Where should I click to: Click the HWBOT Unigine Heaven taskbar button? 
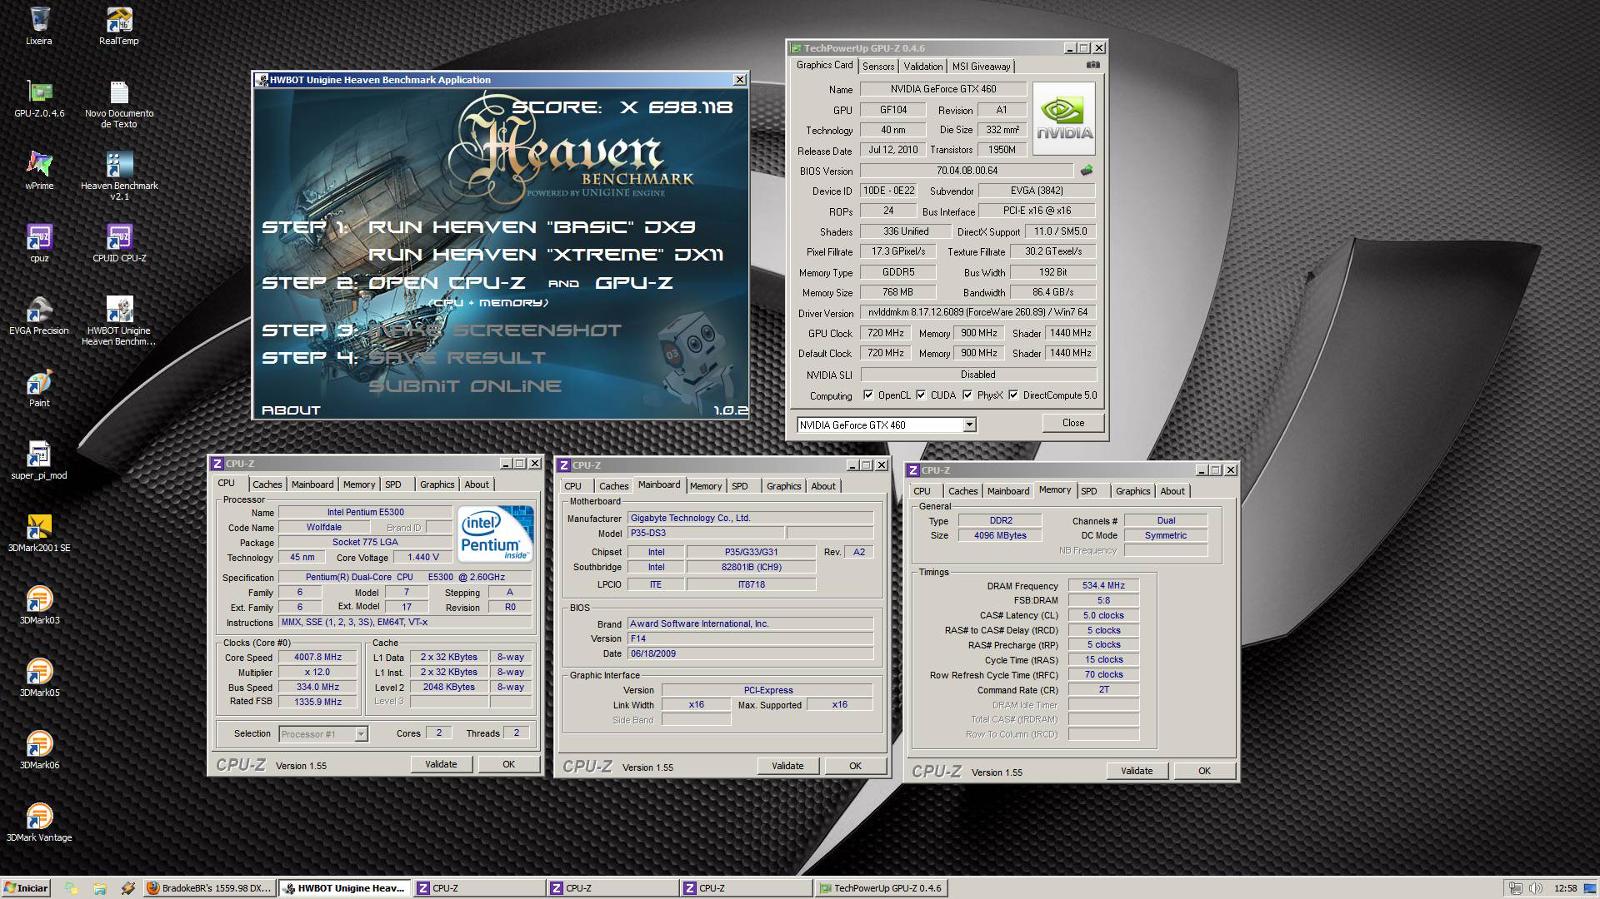tap(343, 888)
